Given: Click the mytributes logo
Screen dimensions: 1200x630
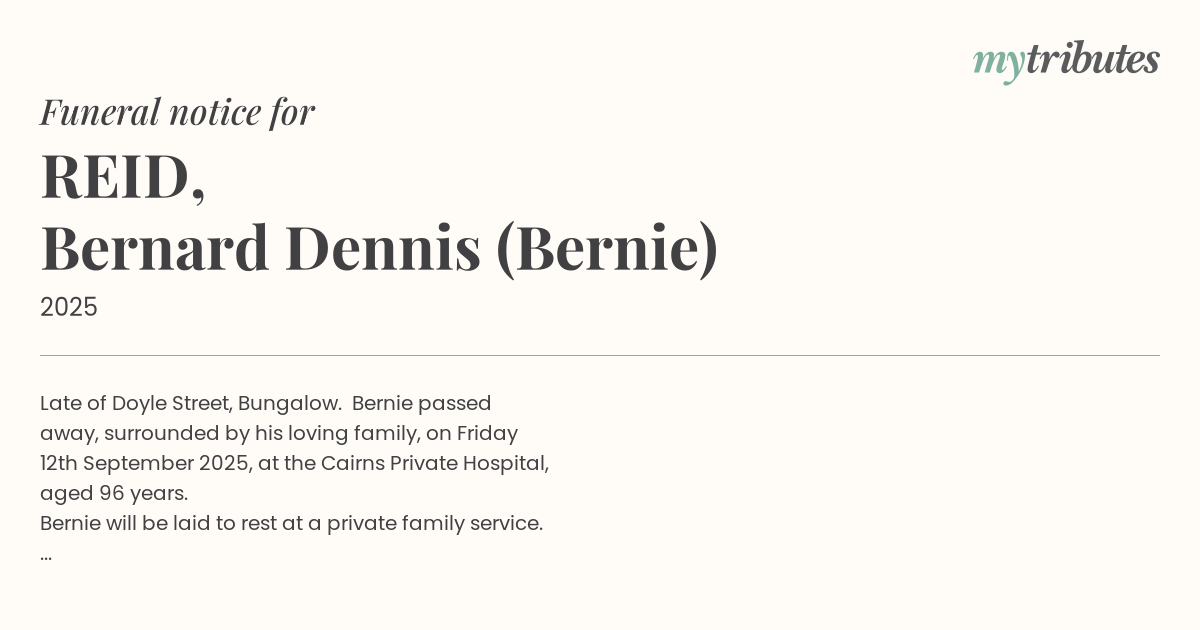Looking at the screenshot, I should 1066,60.
